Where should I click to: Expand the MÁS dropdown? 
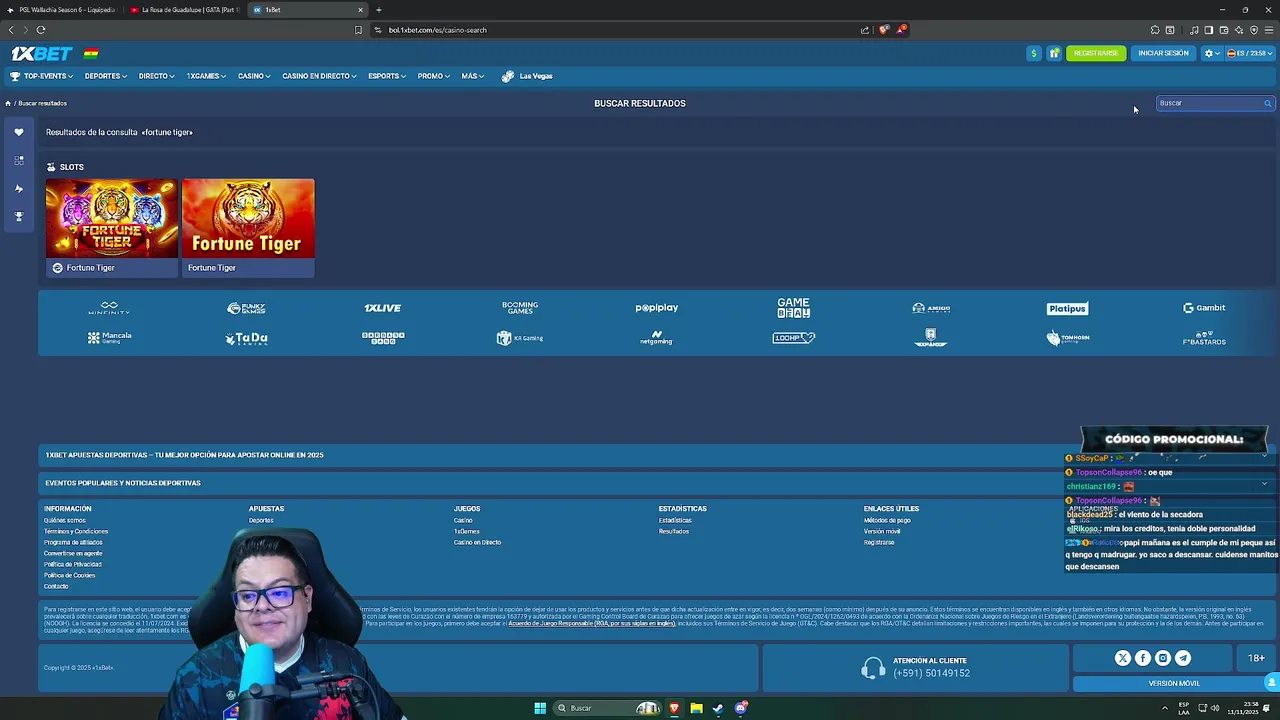tap(472, 76)
